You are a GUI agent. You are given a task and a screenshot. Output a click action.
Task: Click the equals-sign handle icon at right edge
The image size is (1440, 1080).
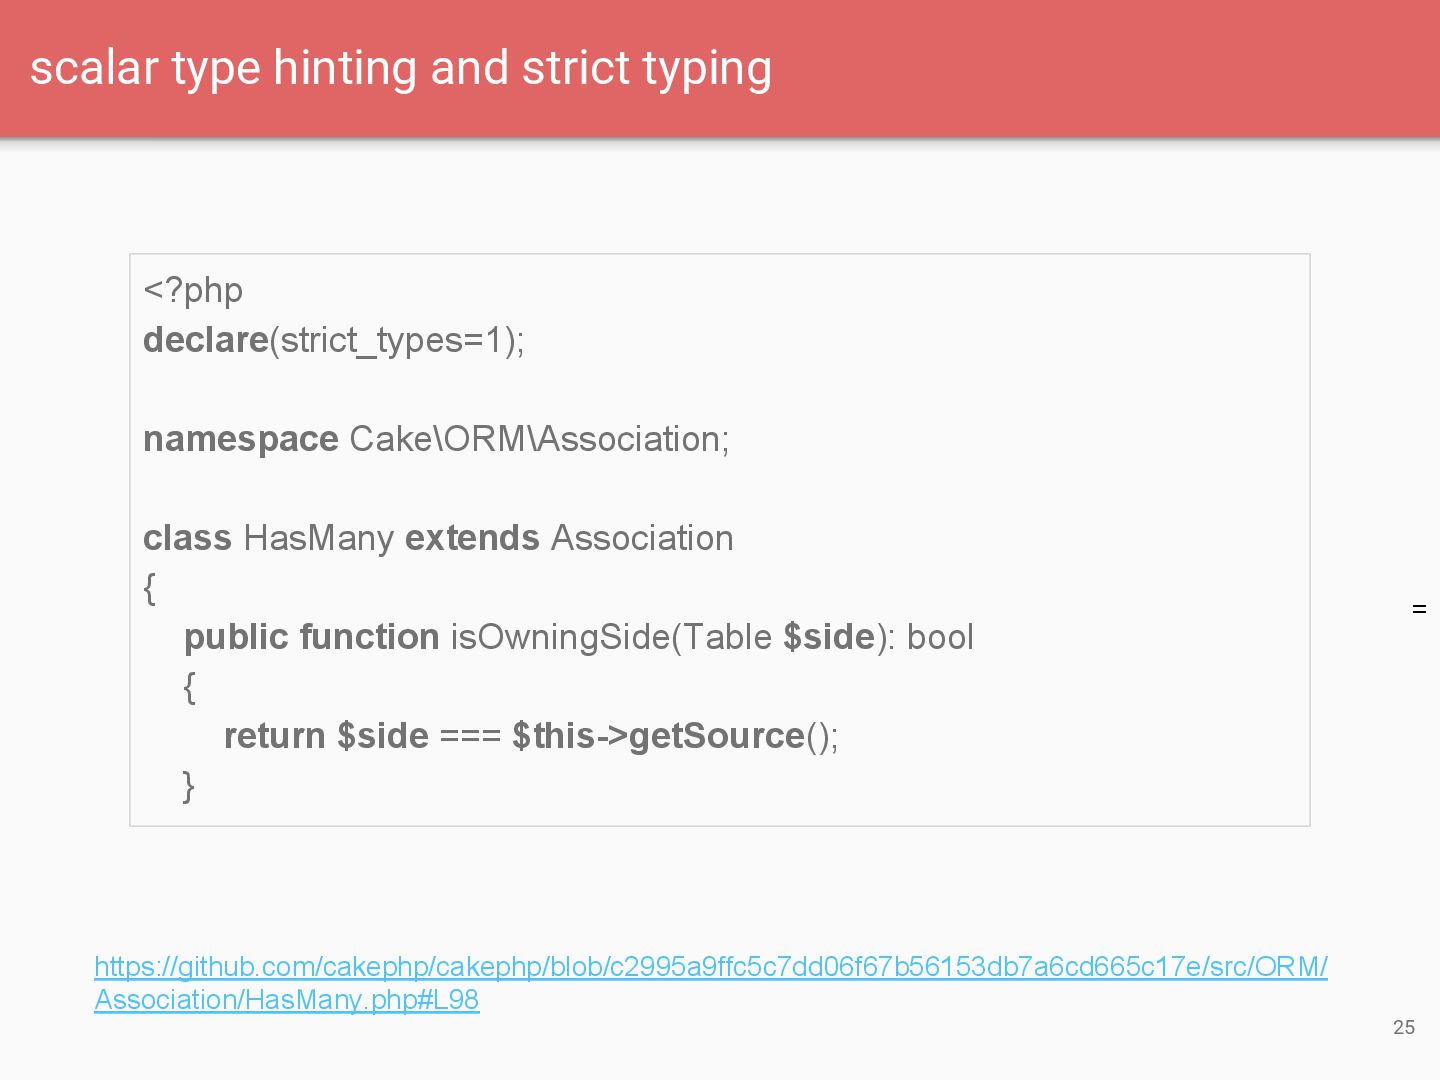point(1419,609)
